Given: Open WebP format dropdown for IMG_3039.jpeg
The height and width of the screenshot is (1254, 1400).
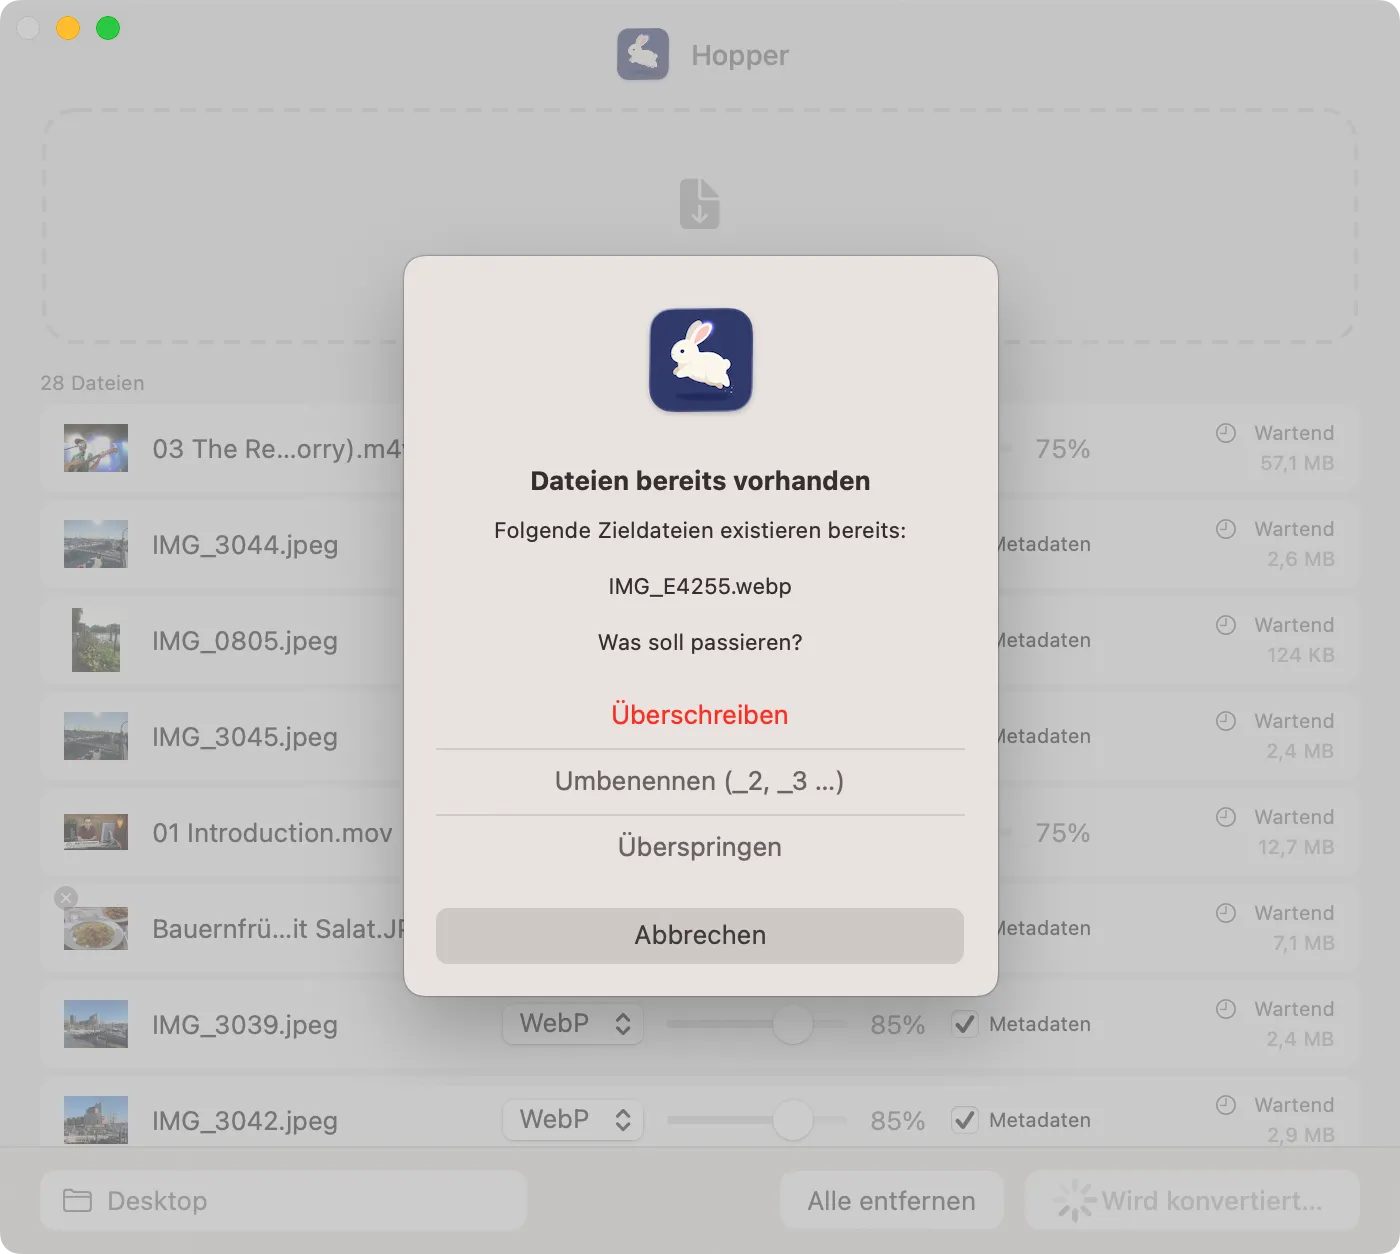Looking at the screenshot, I should 573,1024.
